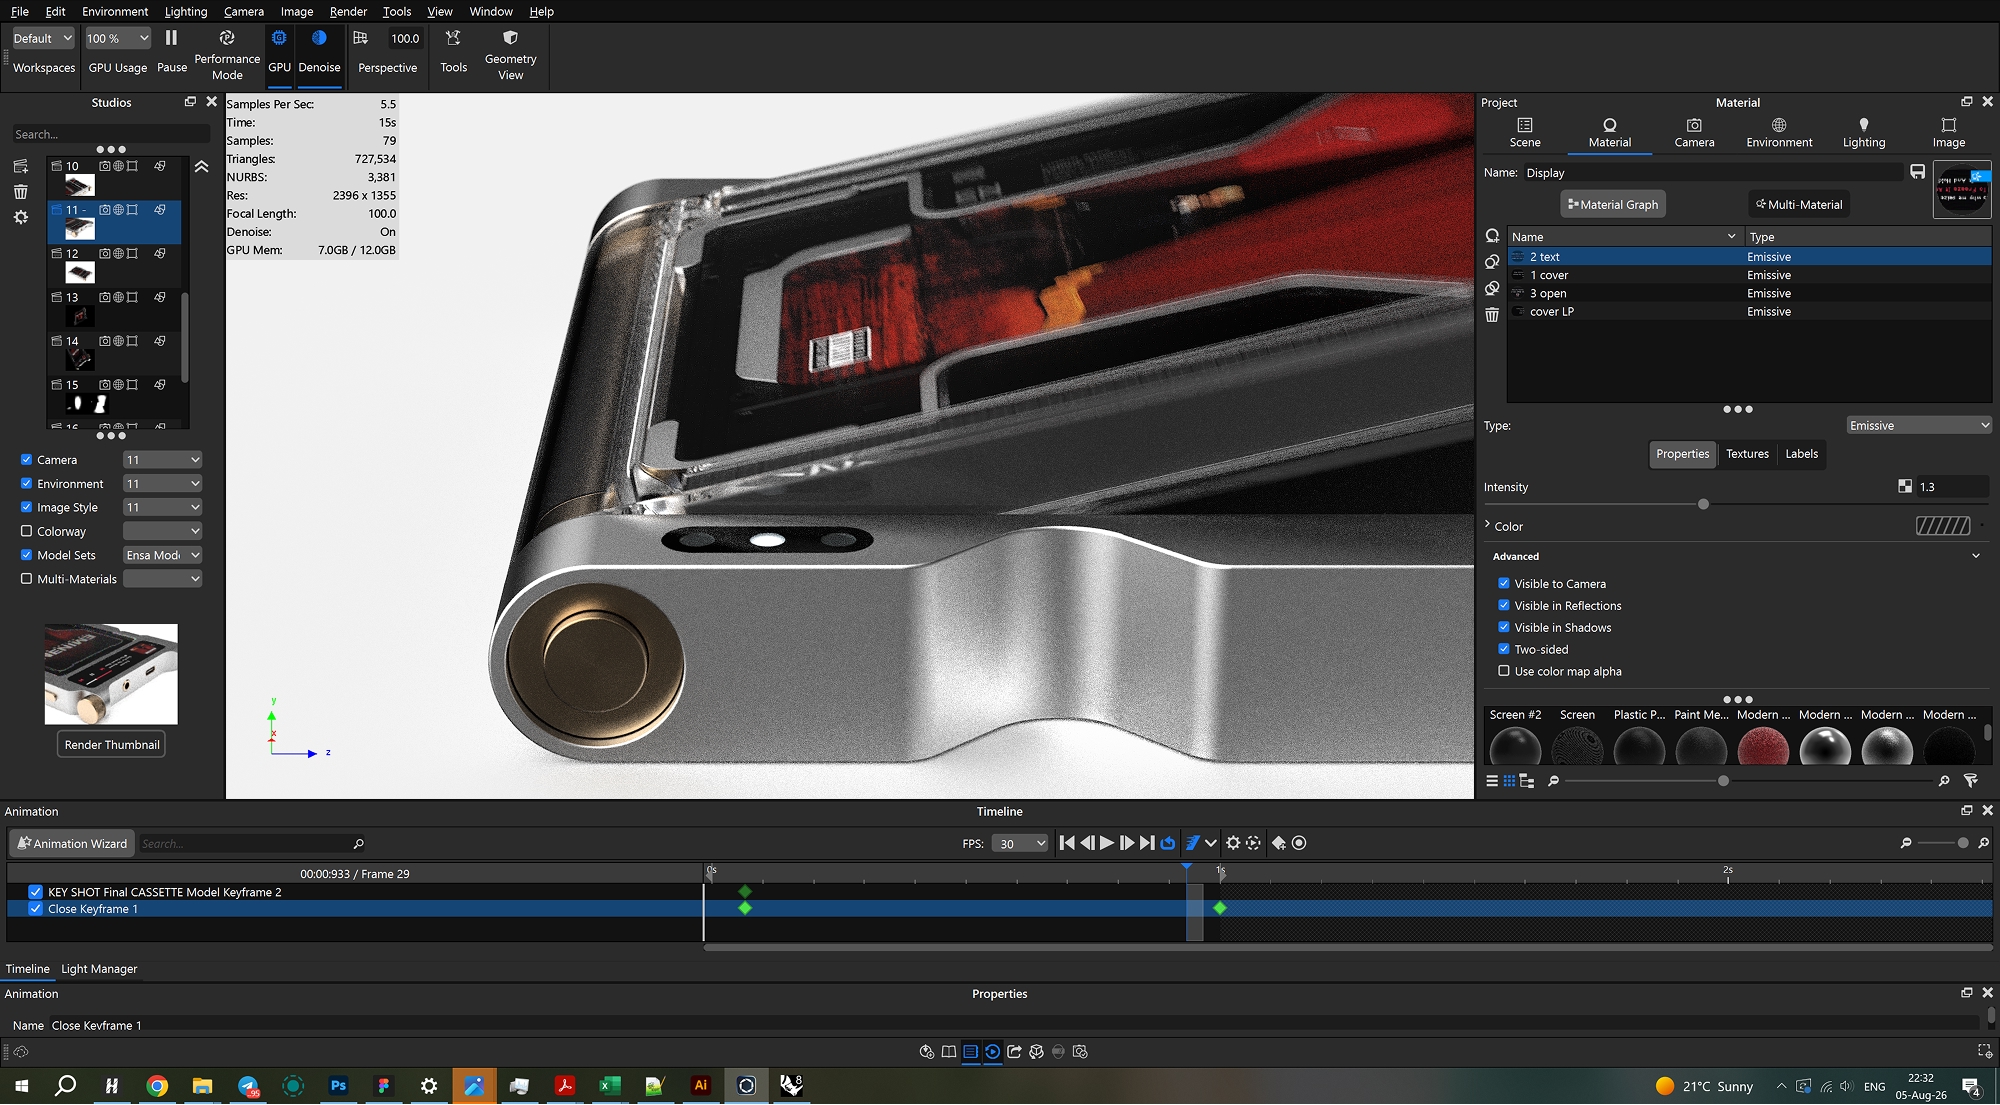This screenshot has height=1105, width=2000.
Task: Play the animation in timeline
Action: (x=1107, y=843)
